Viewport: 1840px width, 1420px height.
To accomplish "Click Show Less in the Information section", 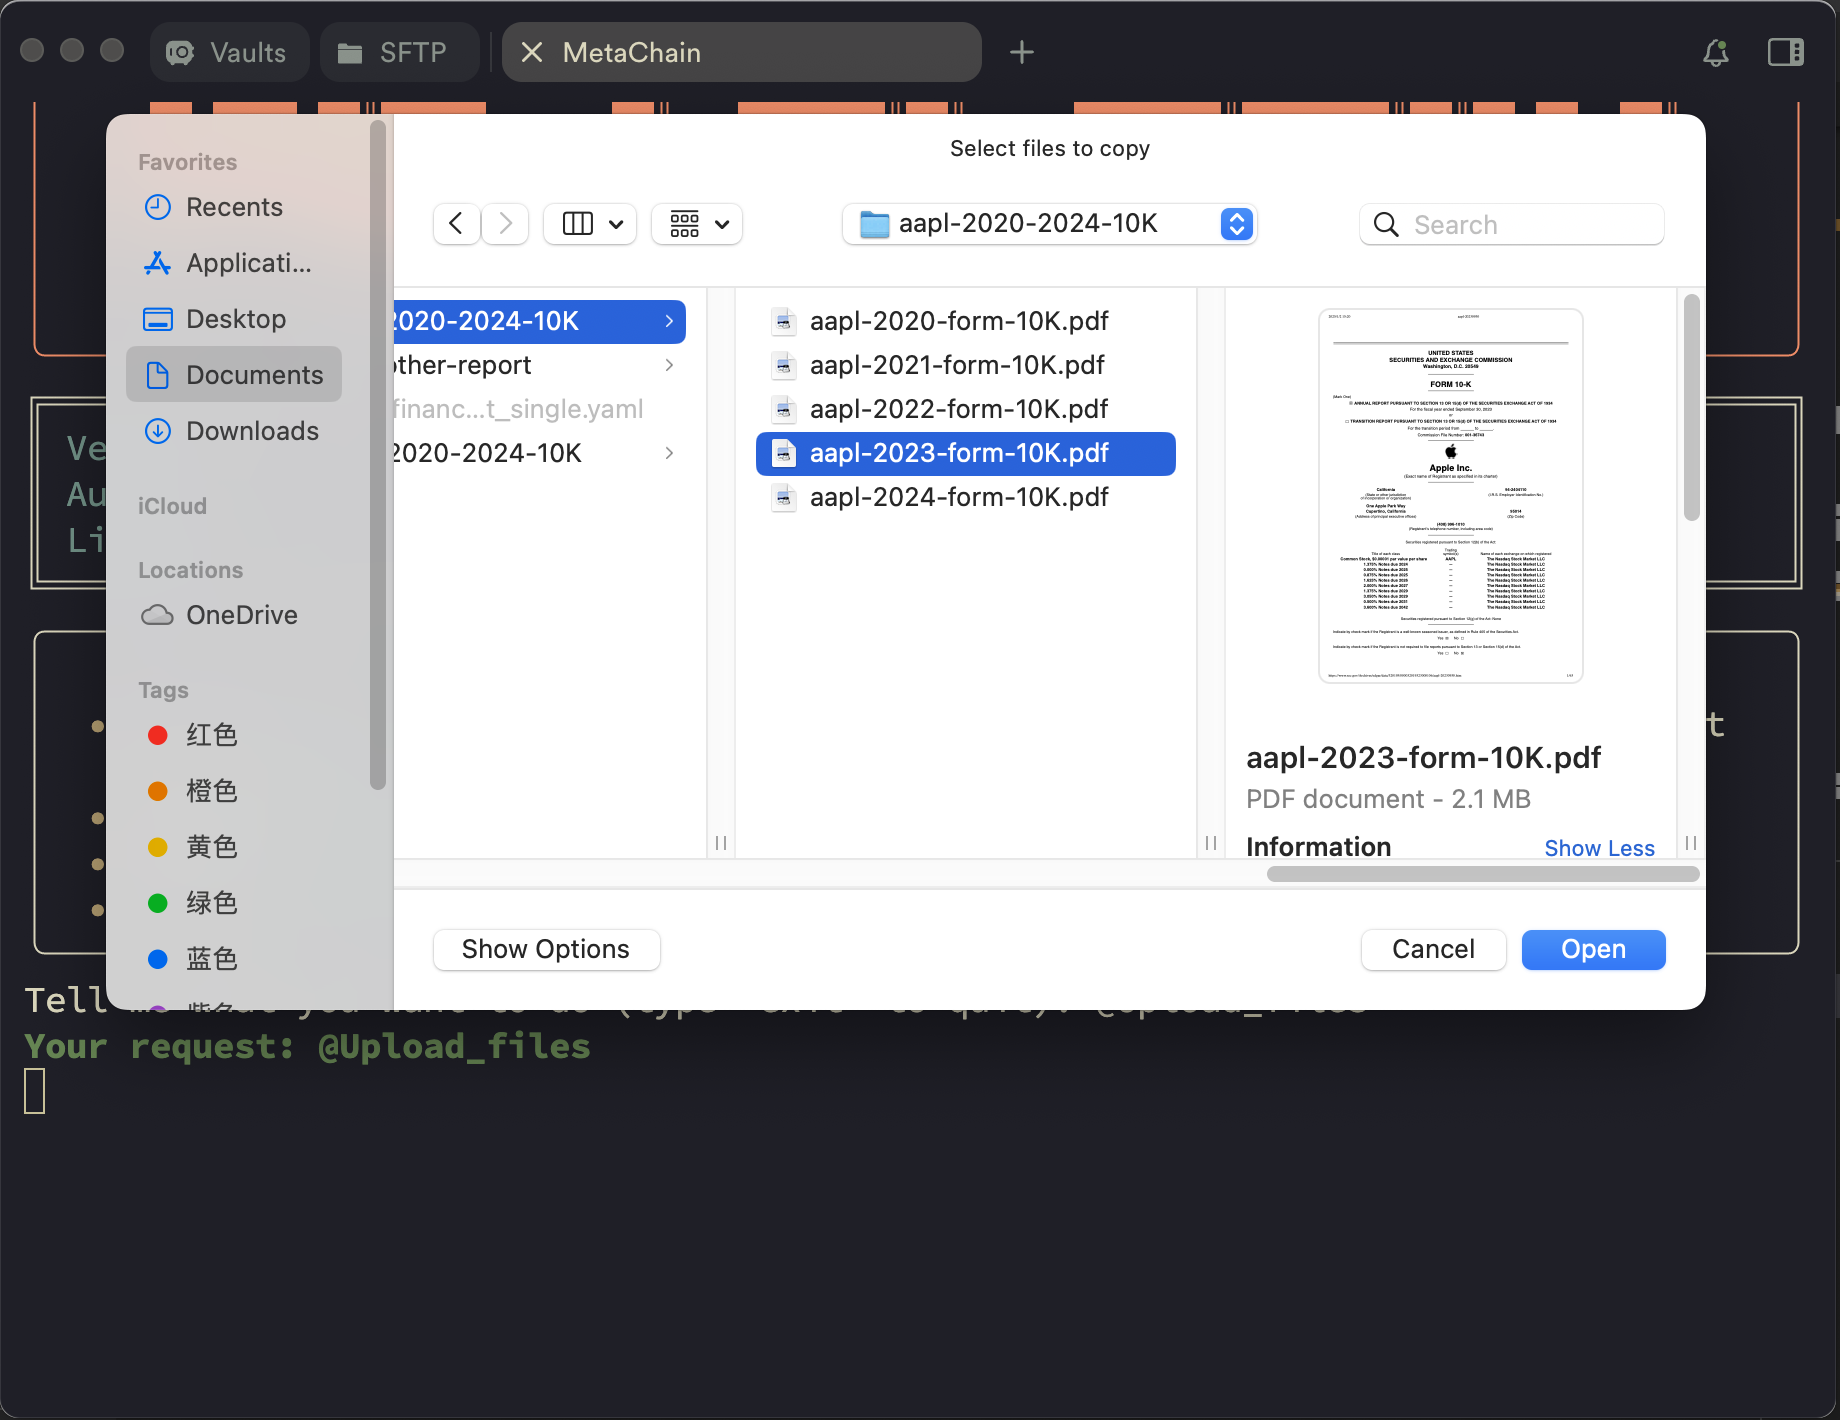I will (x=1599, y=848).
